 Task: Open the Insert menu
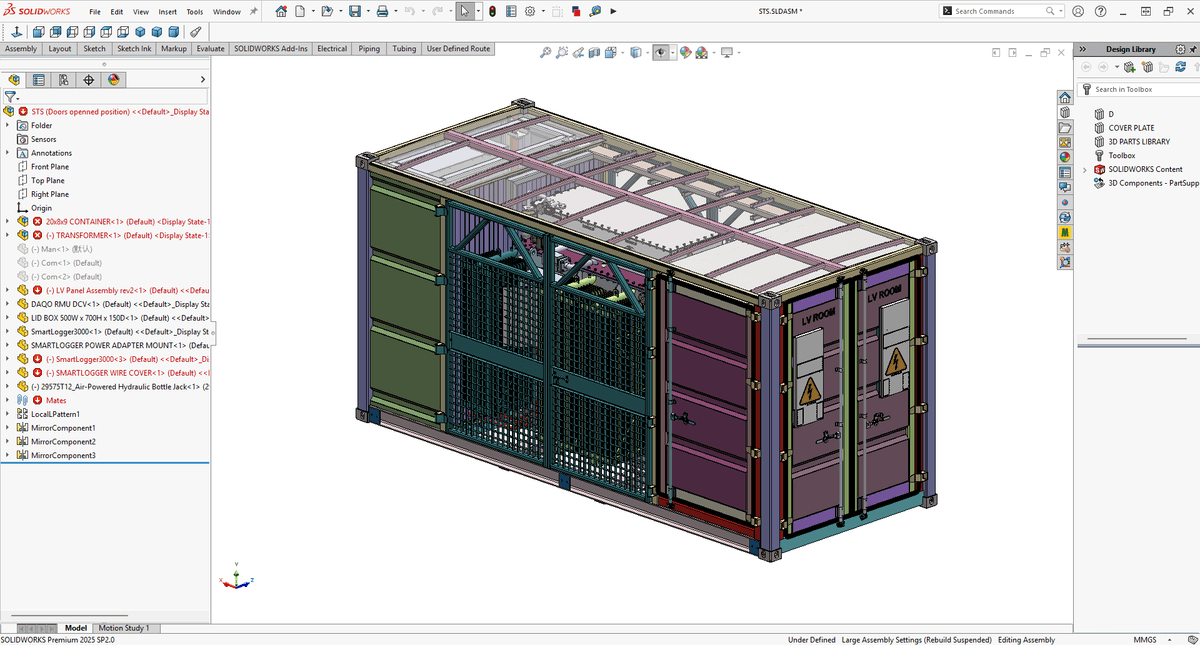pos(167,13)
